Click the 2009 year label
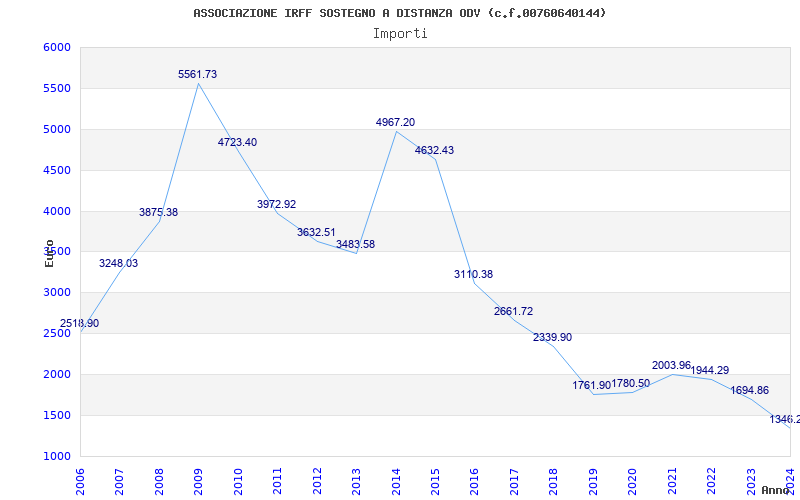800x500 pixels. tap(198, 481)
